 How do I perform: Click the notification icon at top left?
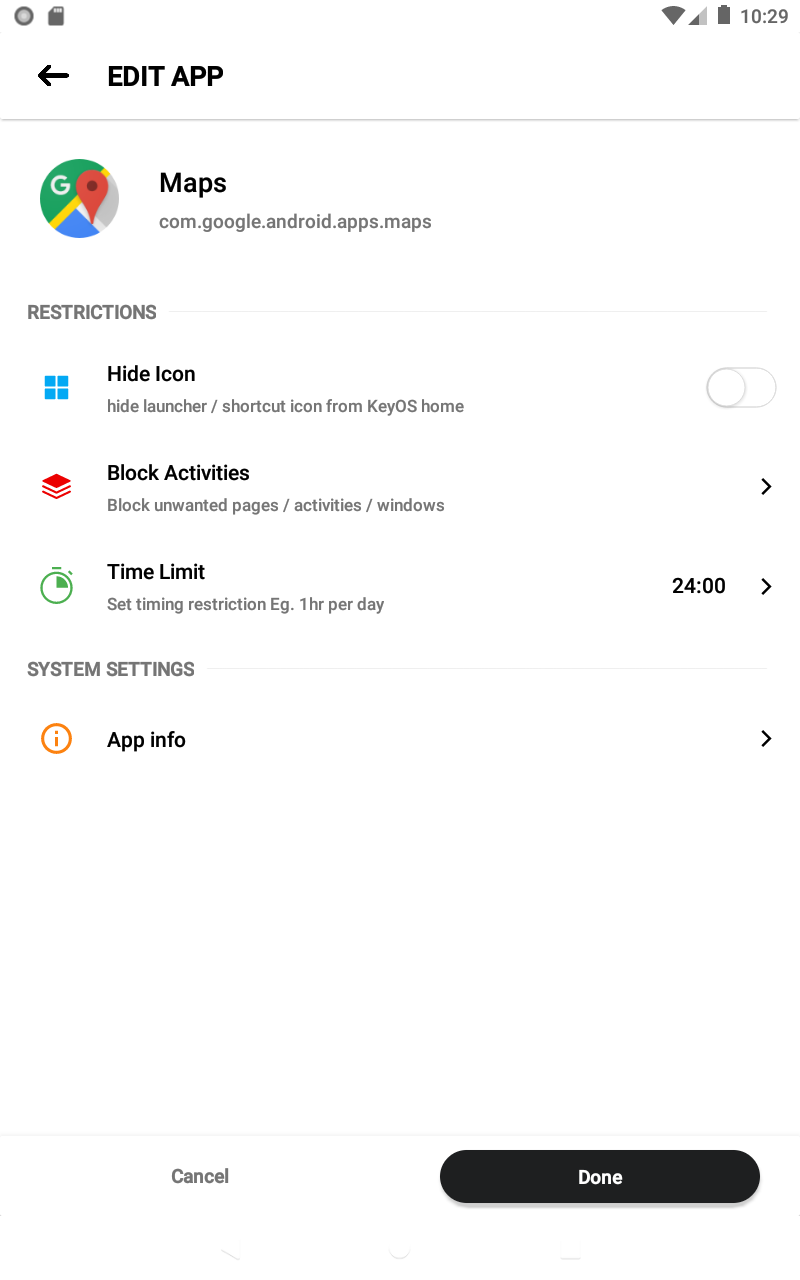tap(23, 16)
